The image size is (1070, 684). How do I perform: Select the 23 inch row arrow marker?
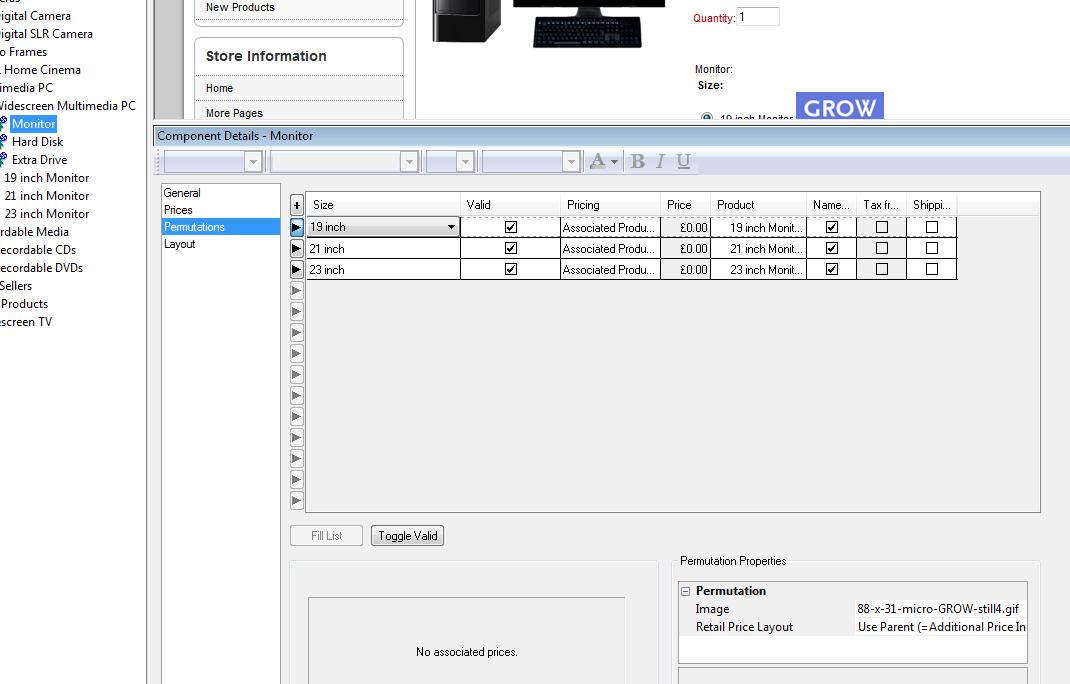[297, 270]
